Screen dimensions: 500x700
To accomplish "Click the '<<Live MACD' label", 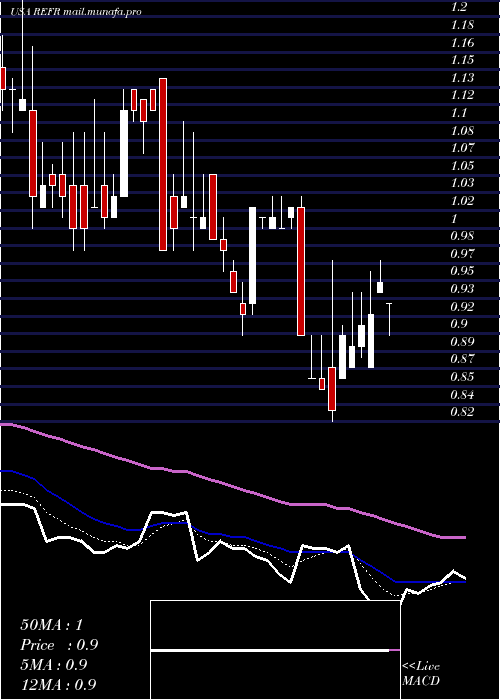I will (x=421, y=673).
